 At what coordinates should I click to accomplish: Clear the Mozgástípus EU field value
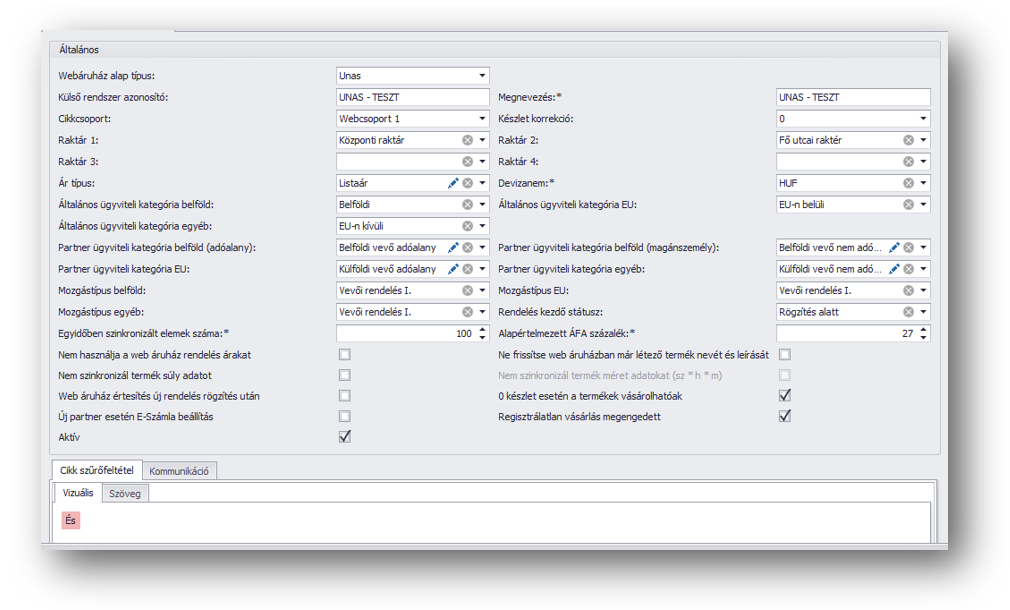pos(908,290)
